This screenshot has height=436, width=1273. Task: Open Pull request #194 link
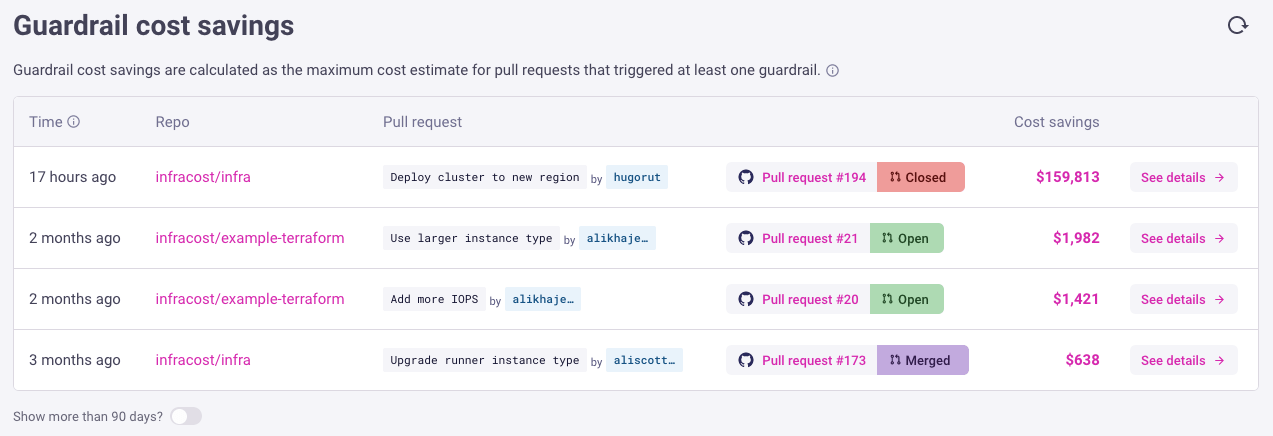tap(814, 177)
